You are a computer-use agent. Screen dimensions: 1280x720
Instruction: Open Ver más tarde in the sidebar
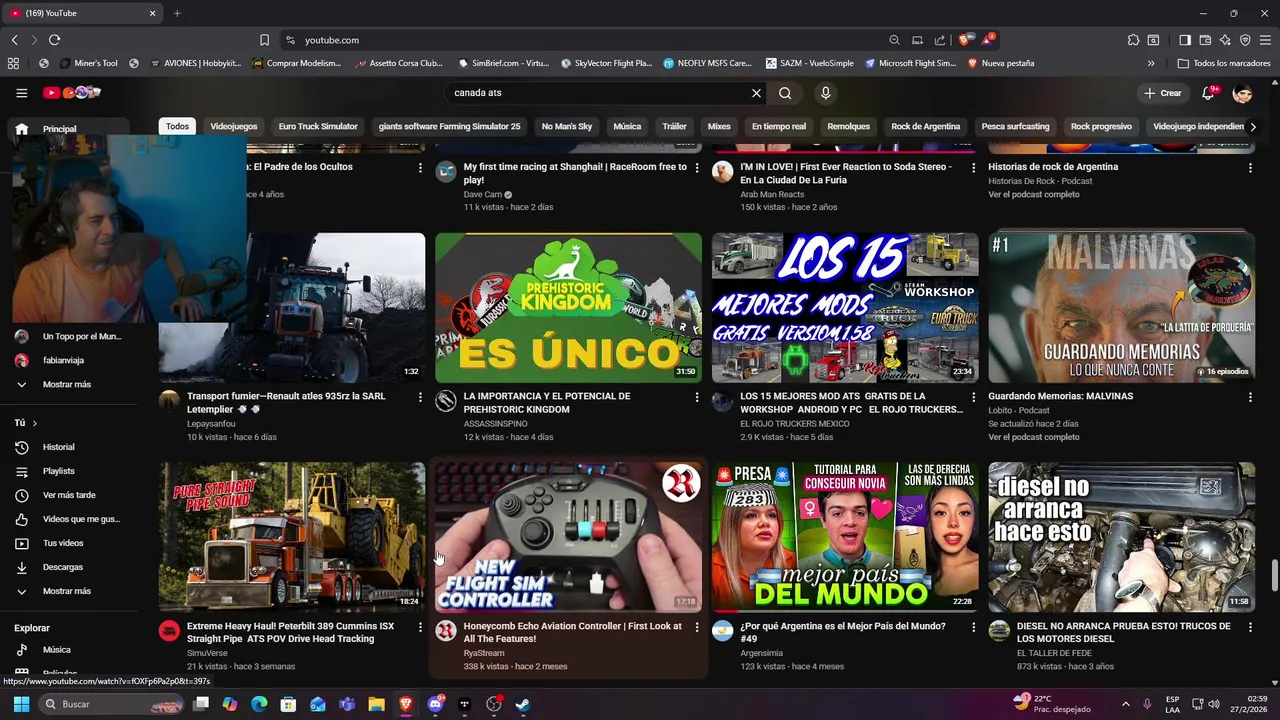coord(70,495)
